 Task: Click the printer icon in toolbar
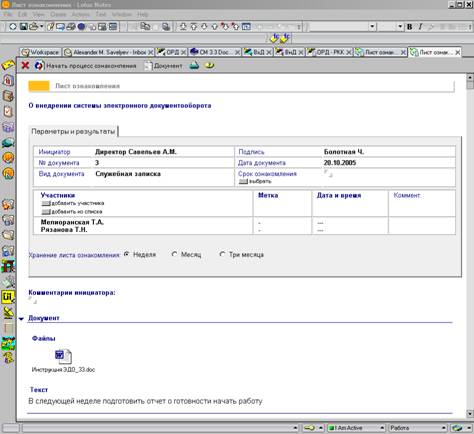click(x=34, y=27)
